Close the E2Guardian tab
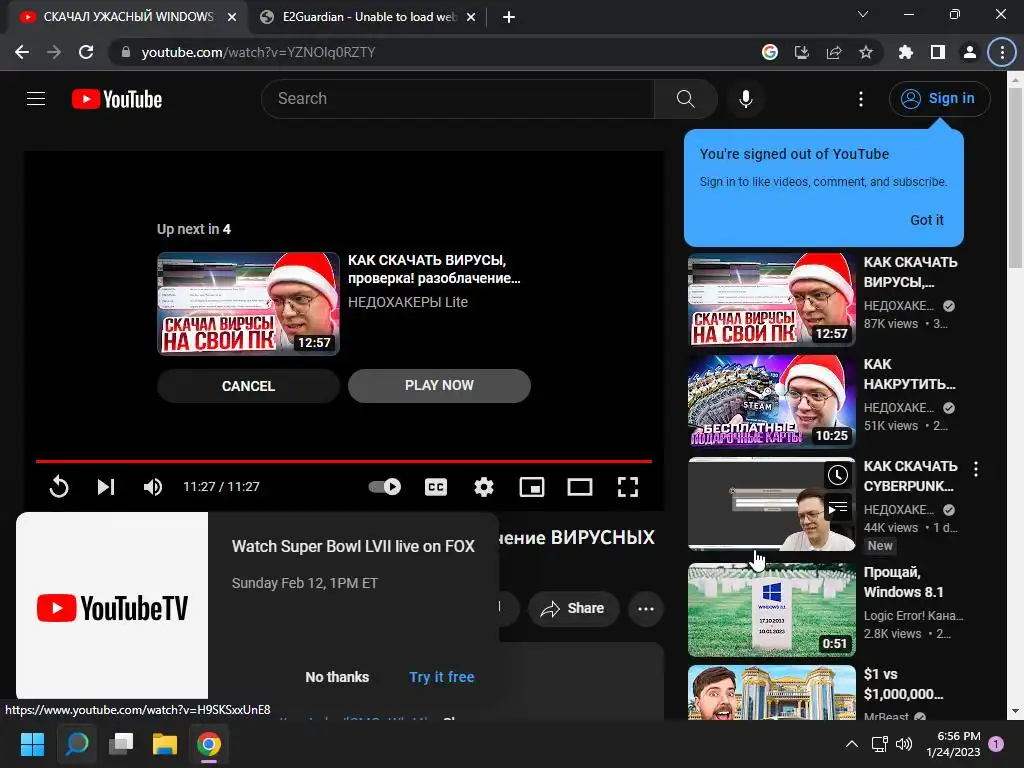The height and width of the screenshot is (768, 1024). tap(471, 17)
